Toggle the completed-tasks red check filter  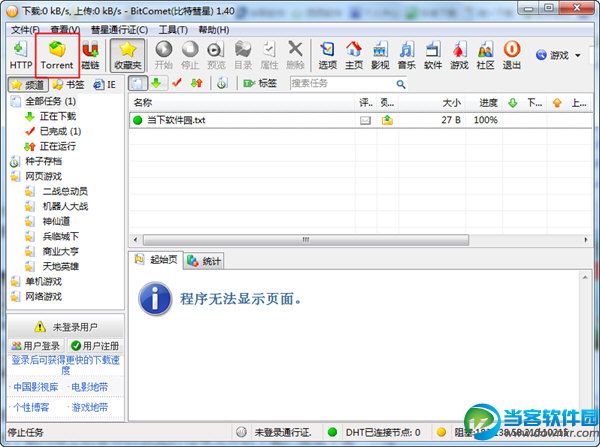point(176,83)
